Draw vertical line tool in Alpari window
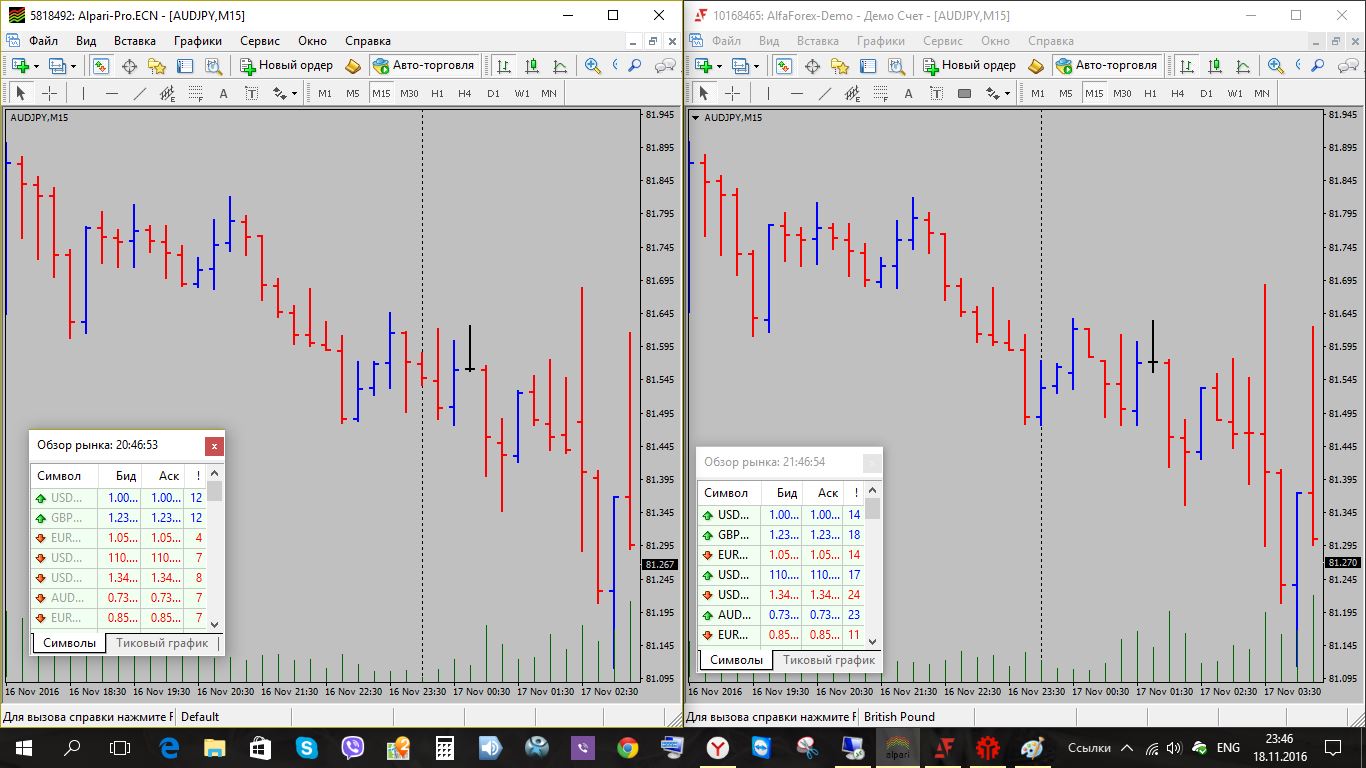1366x768 pixels. coord(83,93)
